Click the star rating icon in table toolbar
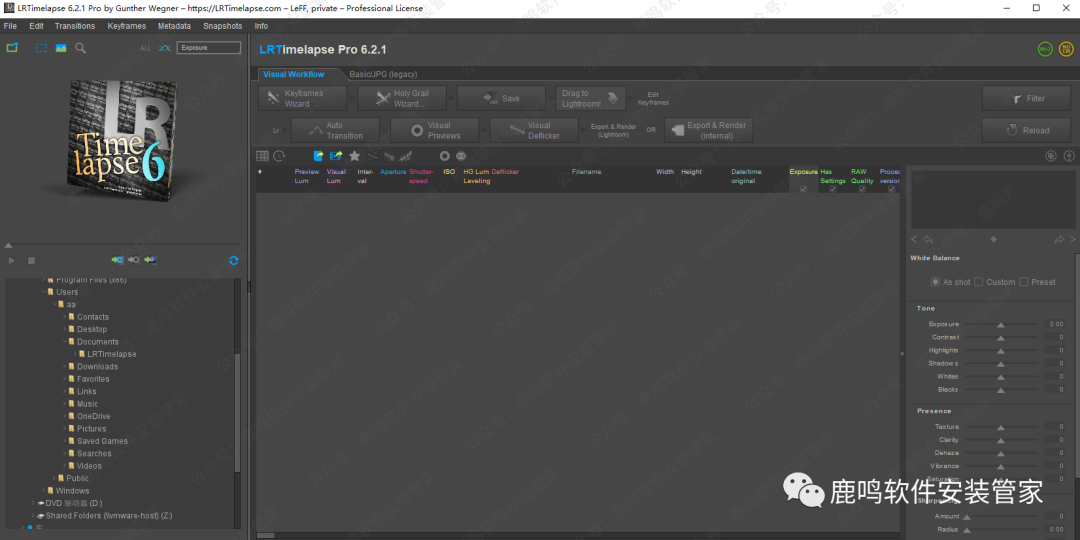This screenshot has width=1080, height=540. coord(354,156)
